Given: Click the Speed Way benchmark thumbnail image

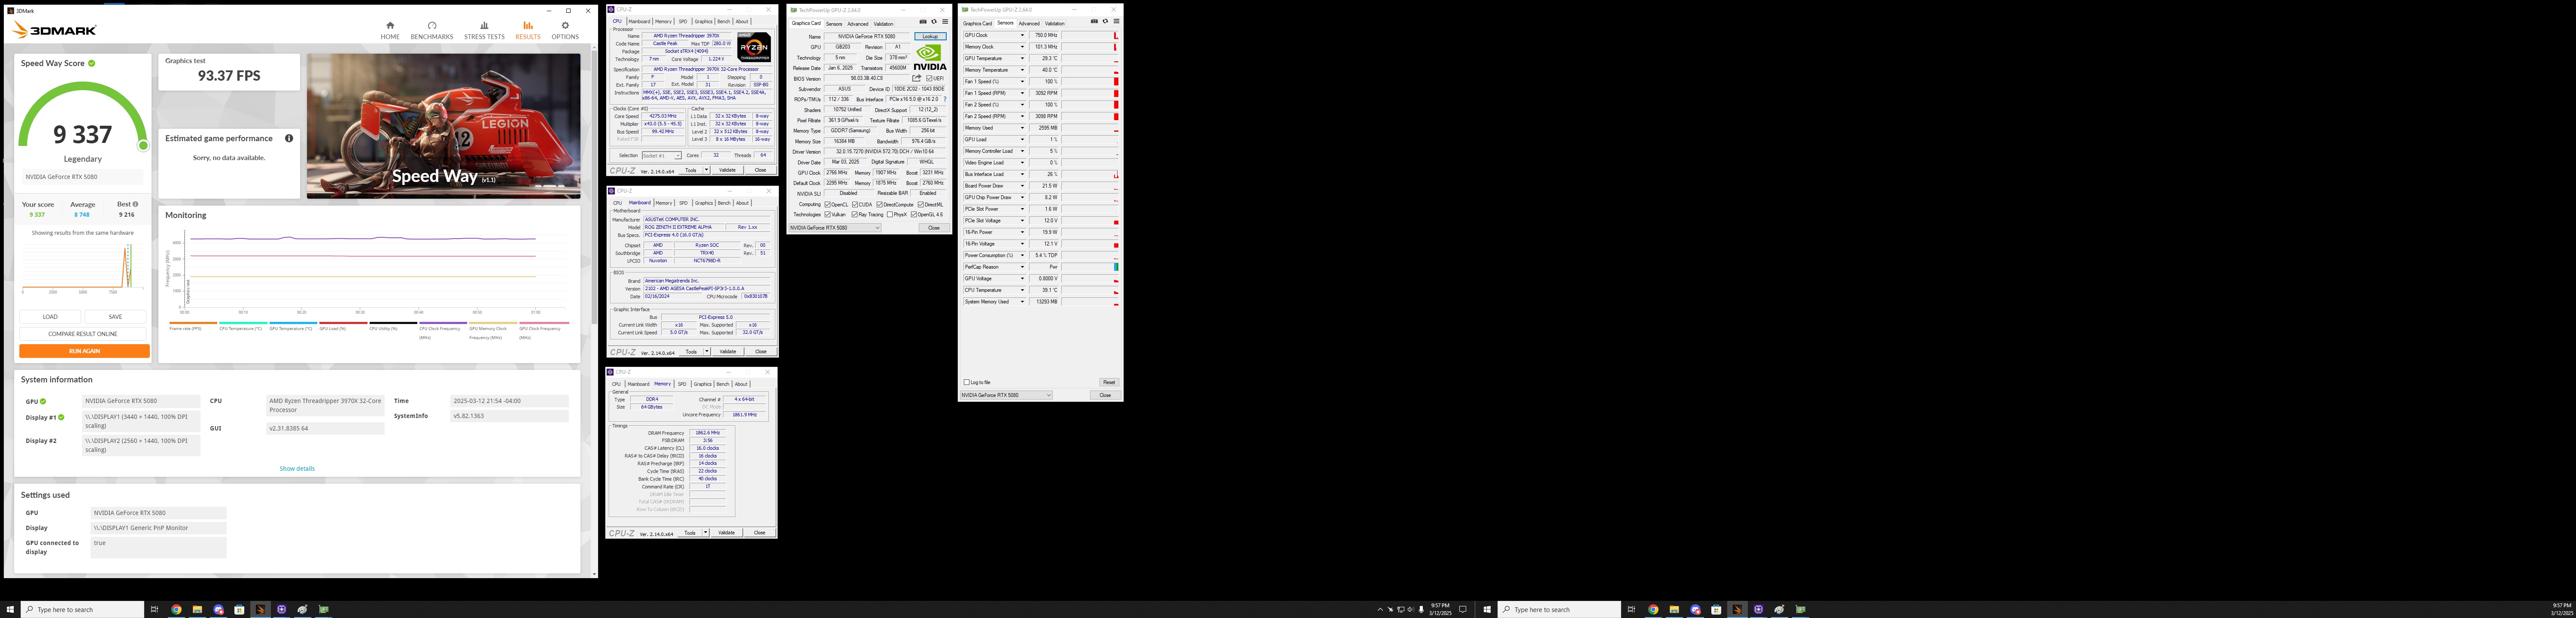Looking at the screenshot, I should 443,126.
